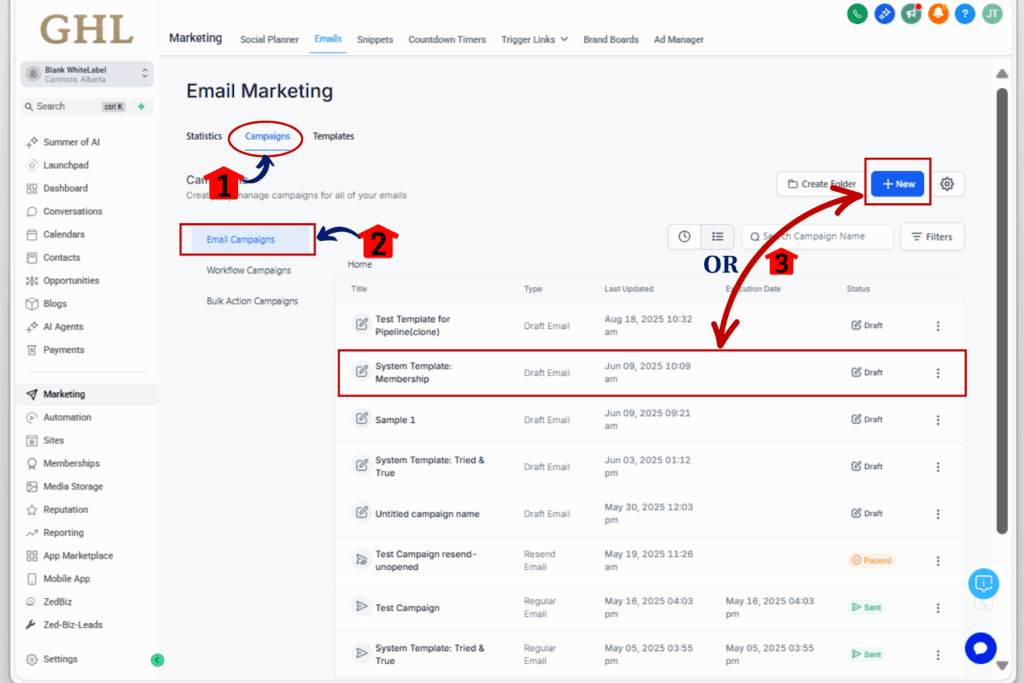Open three-dot menu for Test Campaign resend-unopened

pyautogui.click(x=938, y=561)
